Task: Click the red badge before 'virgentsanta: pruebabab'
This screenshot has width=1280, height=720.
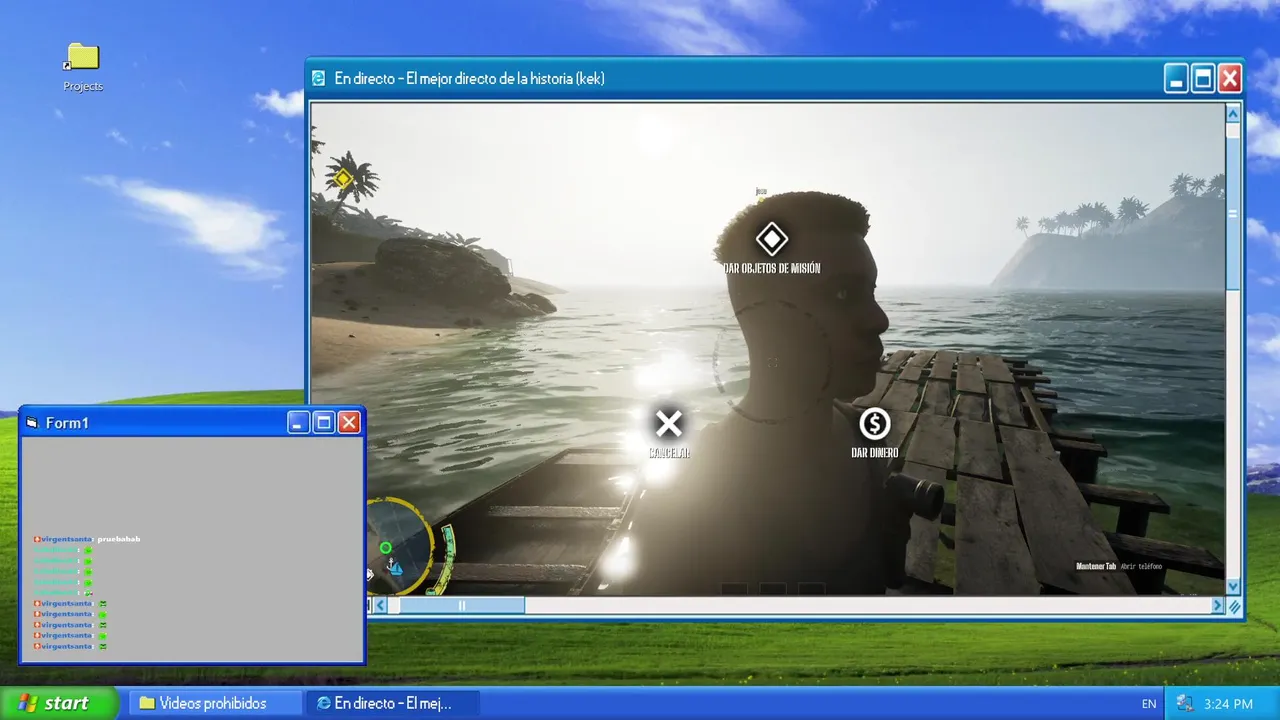Action: pos(37,539)
